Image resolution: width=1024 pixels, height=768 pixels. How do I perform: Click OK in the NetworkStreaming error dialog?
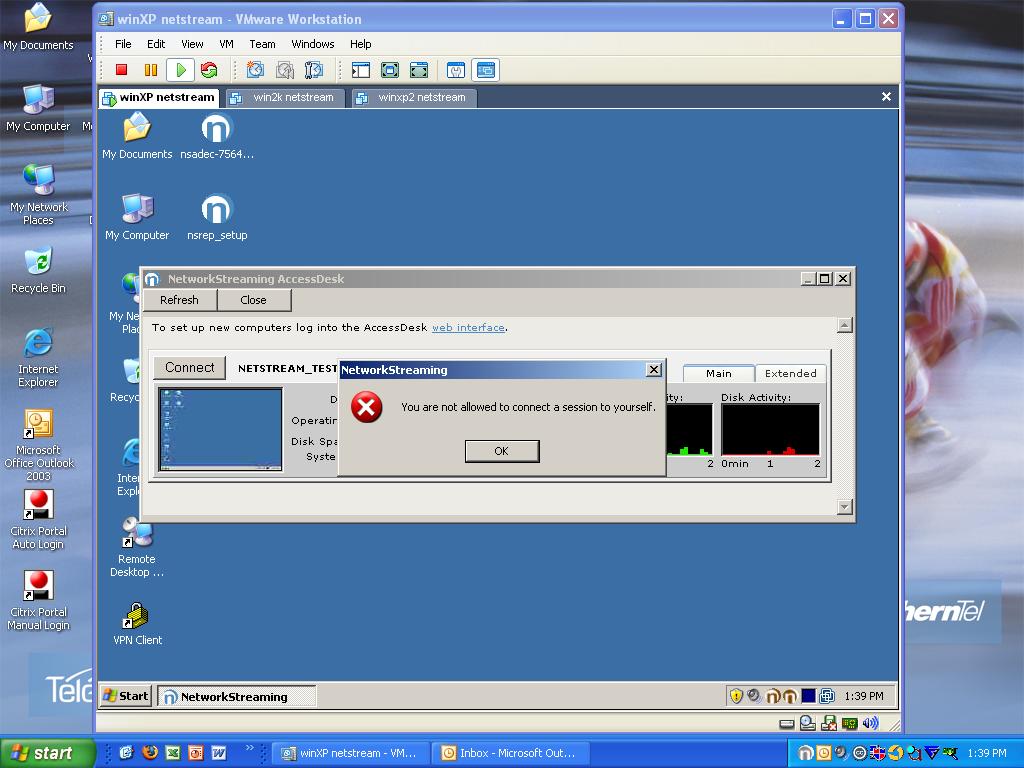point(502,451)
